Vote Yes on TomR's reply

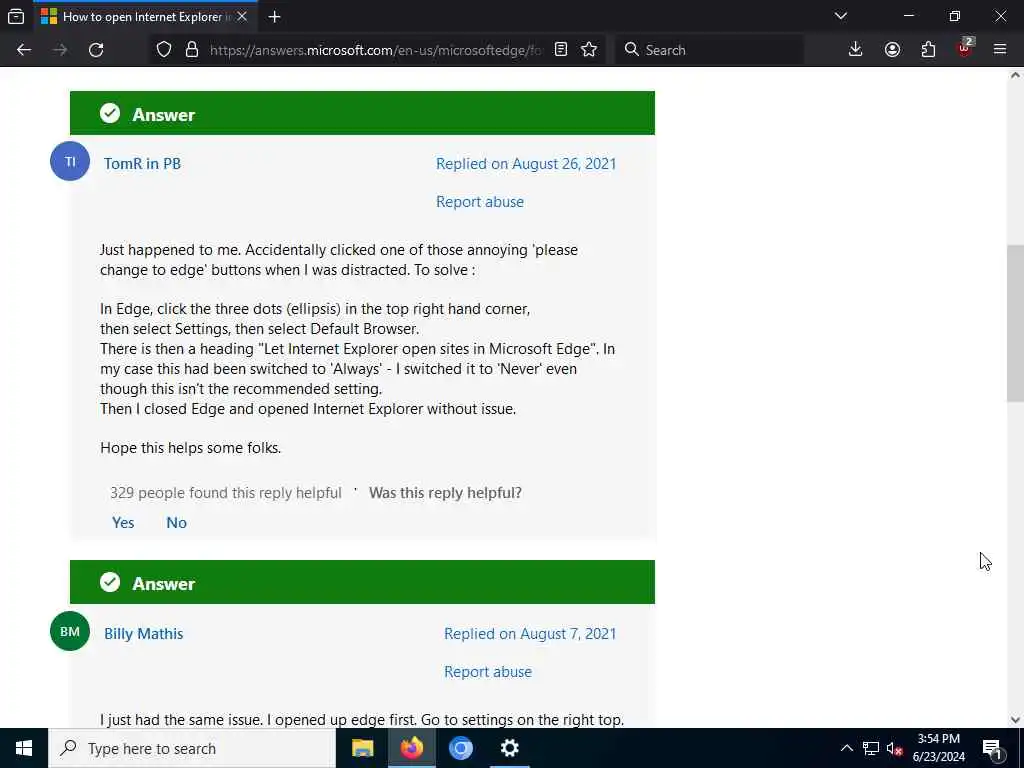coord(123,522)
